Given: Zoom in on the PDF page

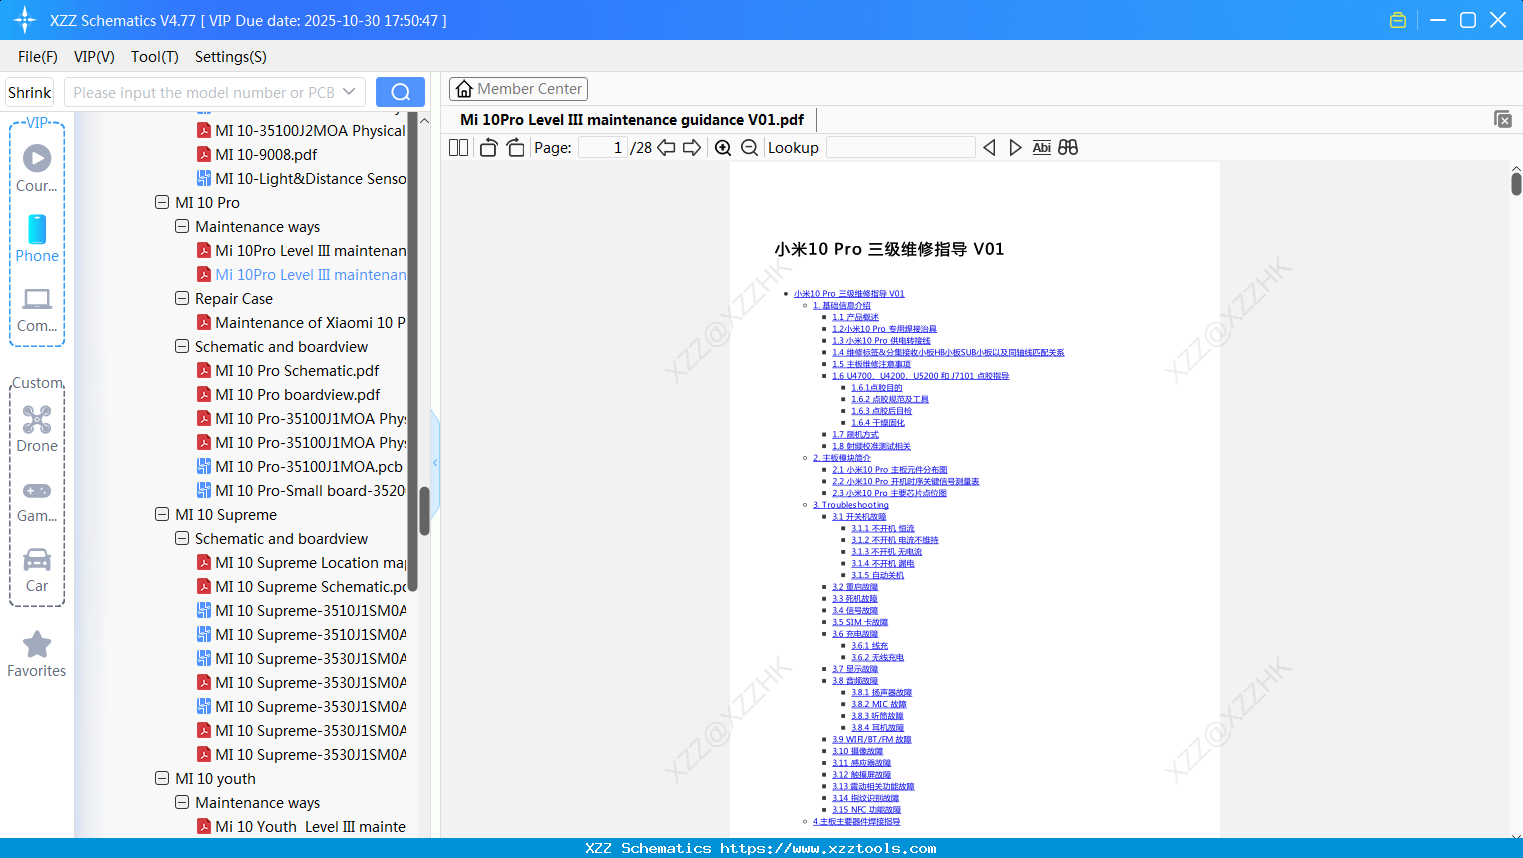Looking at the screenshot, I should click(722, 147).
